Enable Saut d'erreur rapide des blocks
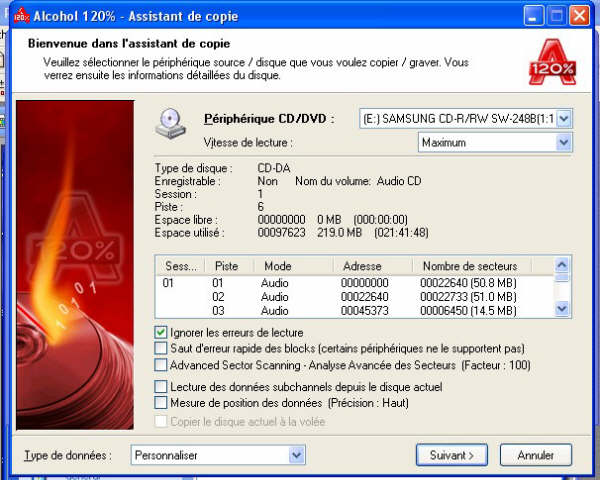 pos(161,348)
